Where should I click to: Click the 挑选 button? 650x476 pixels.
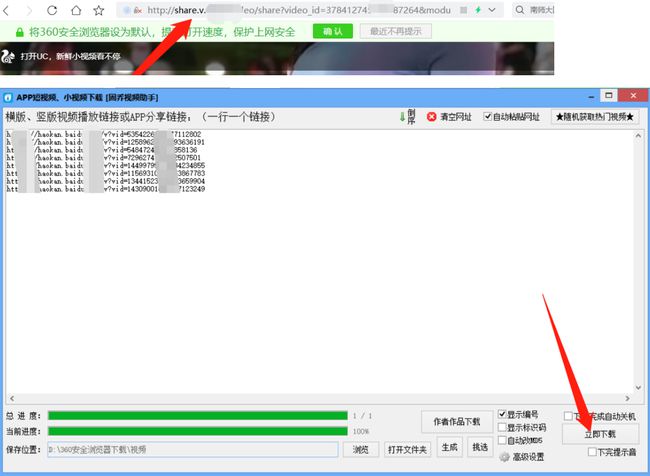click(x=480, y=447)
